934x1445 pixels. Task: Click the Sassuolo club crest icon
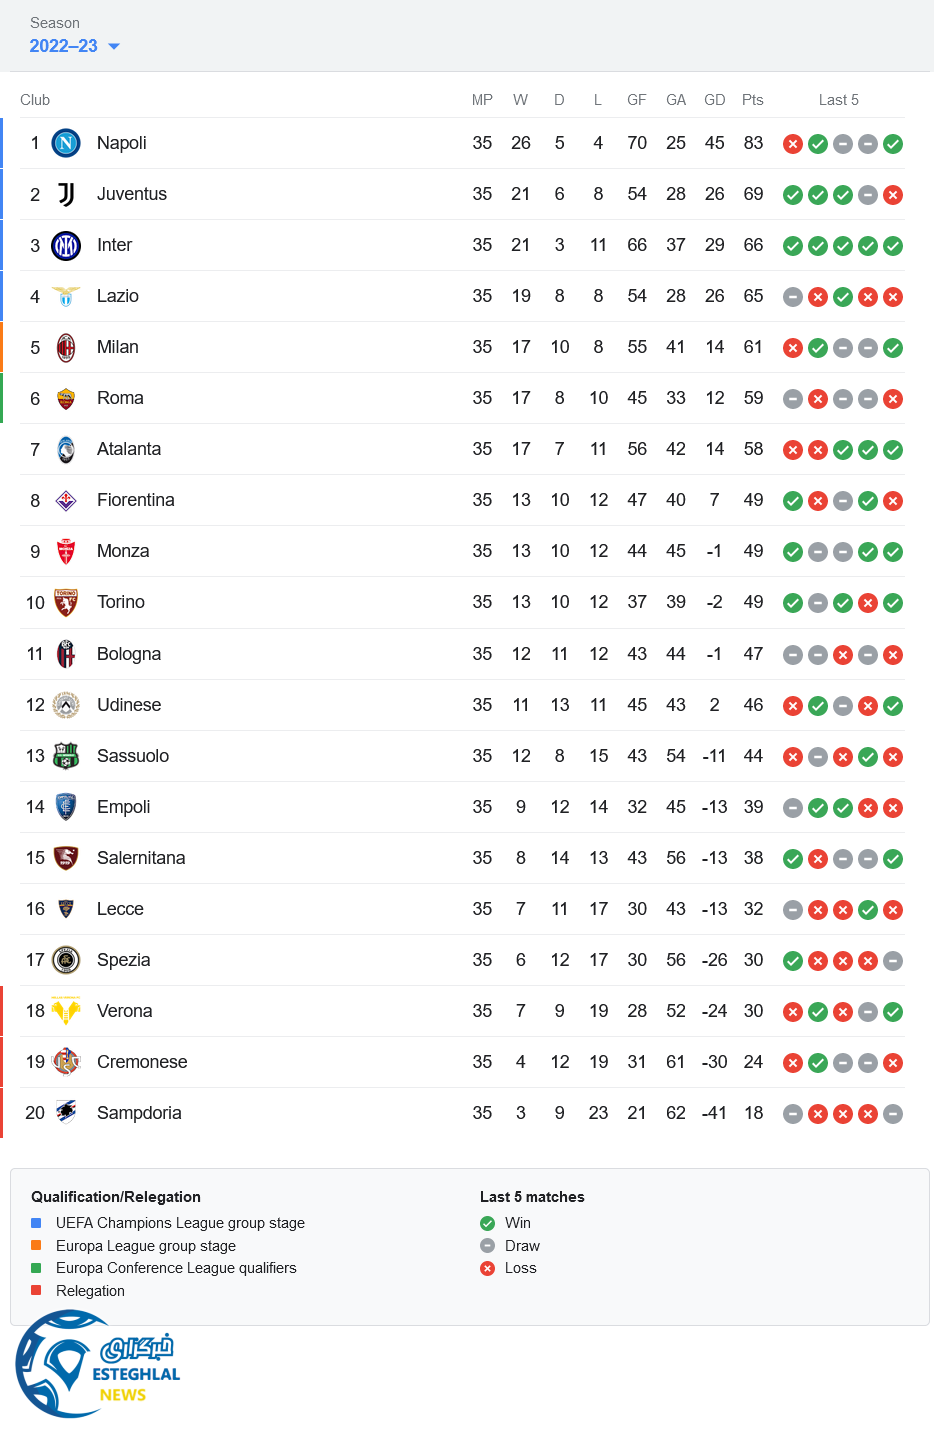point(66,756)
